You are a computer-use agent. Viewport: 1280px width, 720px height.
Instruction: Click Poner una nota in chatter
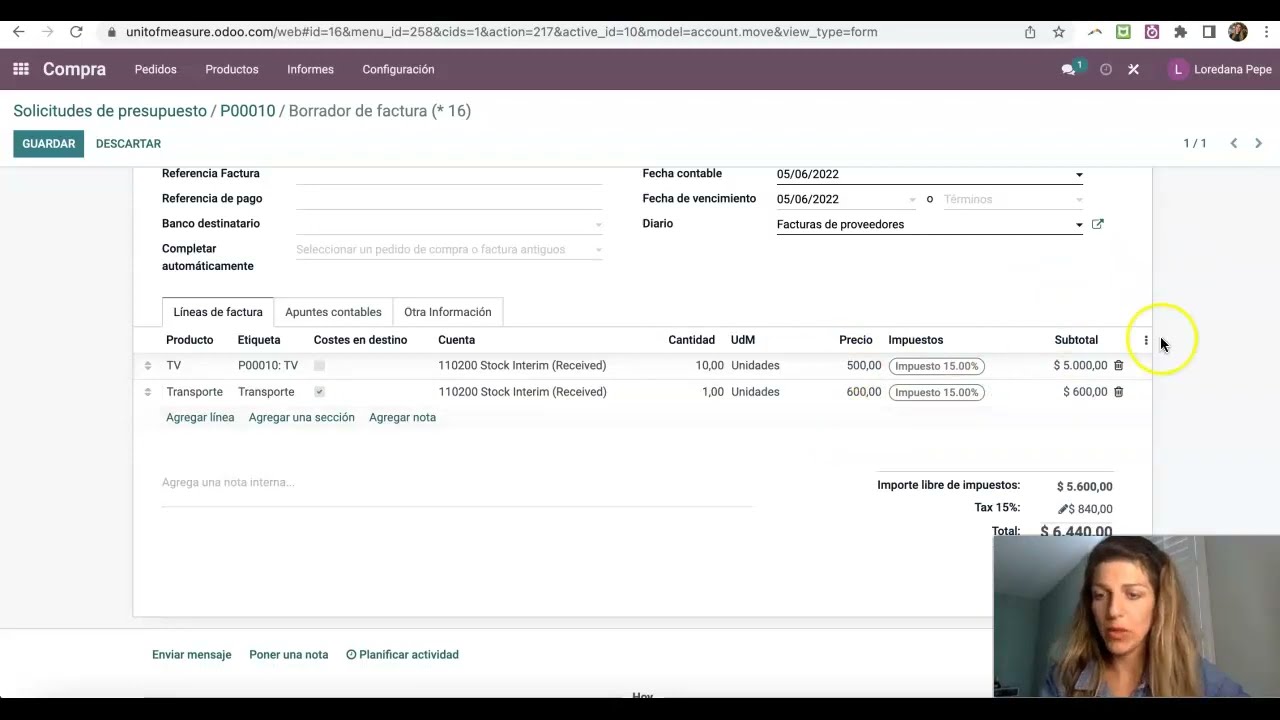pos(289,655)
